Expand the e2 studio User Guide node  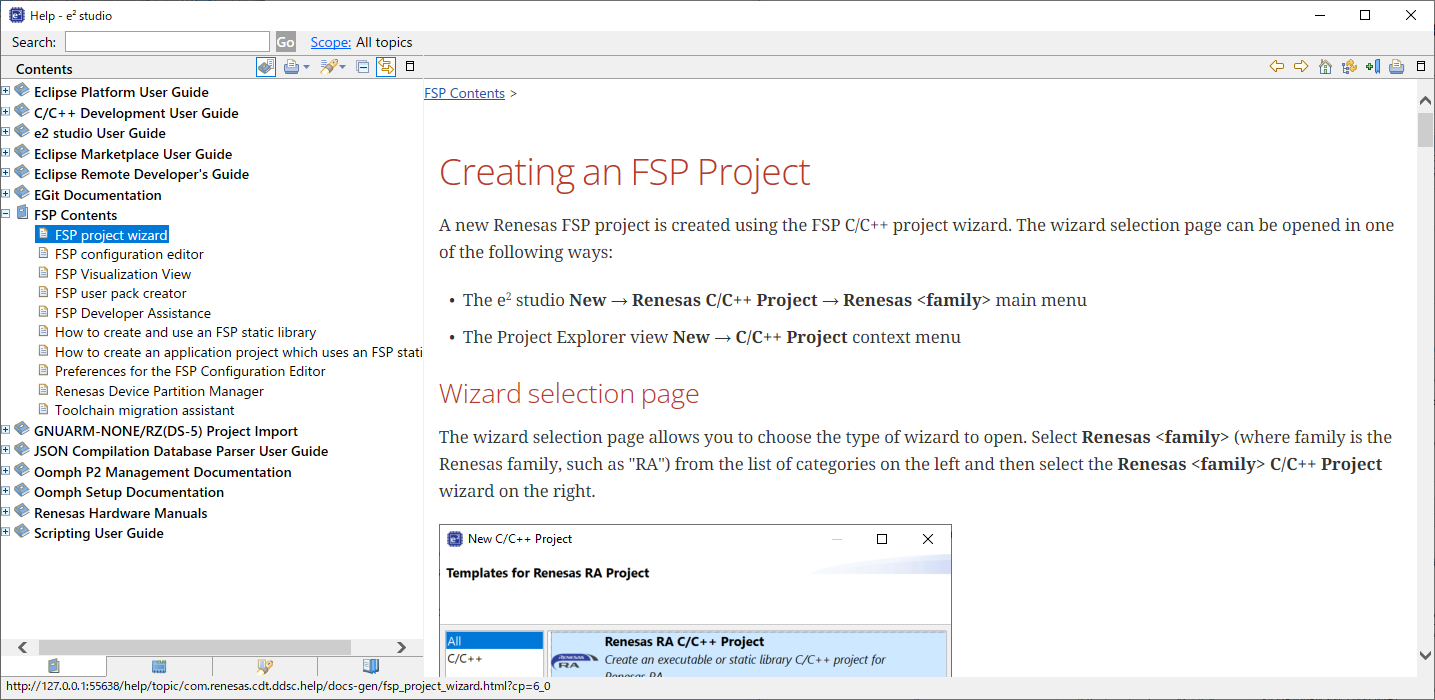[6, 132]
